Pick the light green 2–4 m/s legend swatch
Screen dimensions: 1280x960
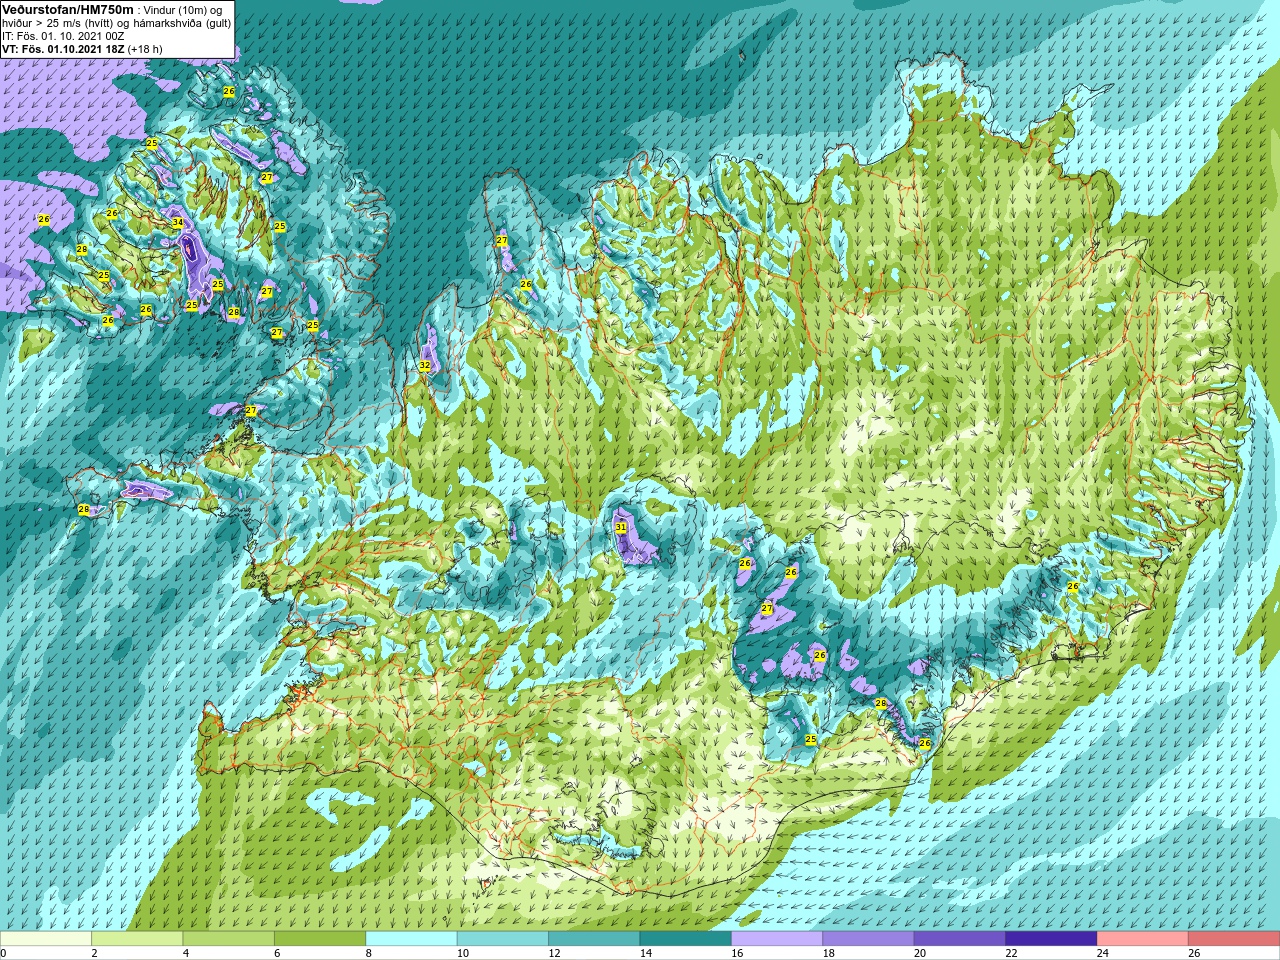[x=137, y=939]
